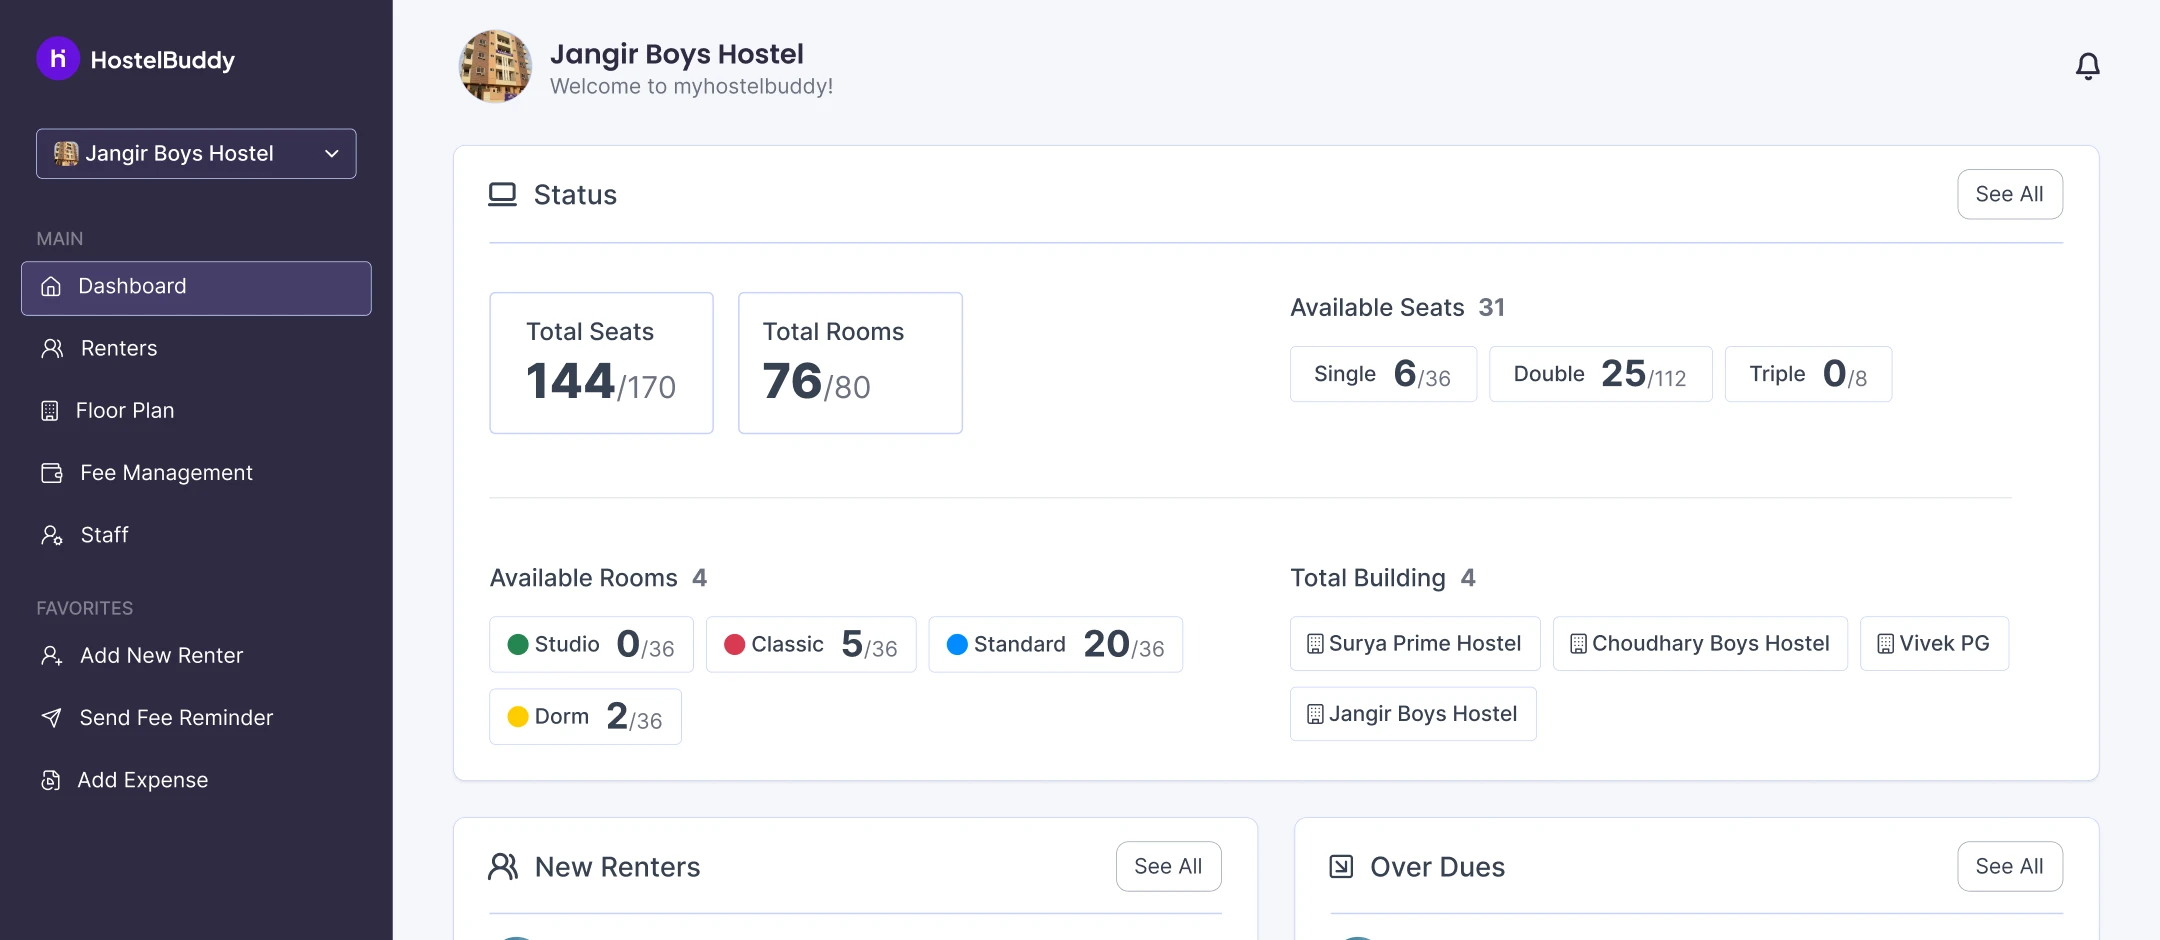Go to the Dashboard menu item
This screenshot has width=2160, height=940.
coord(196,288)
